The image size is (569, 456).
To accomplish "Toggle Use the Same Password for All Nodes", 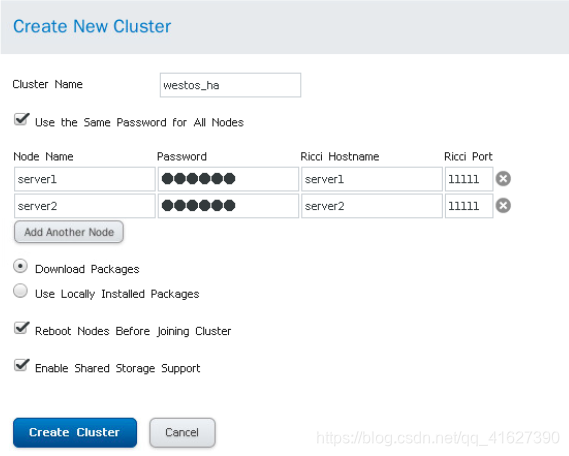I will (21, 119).
